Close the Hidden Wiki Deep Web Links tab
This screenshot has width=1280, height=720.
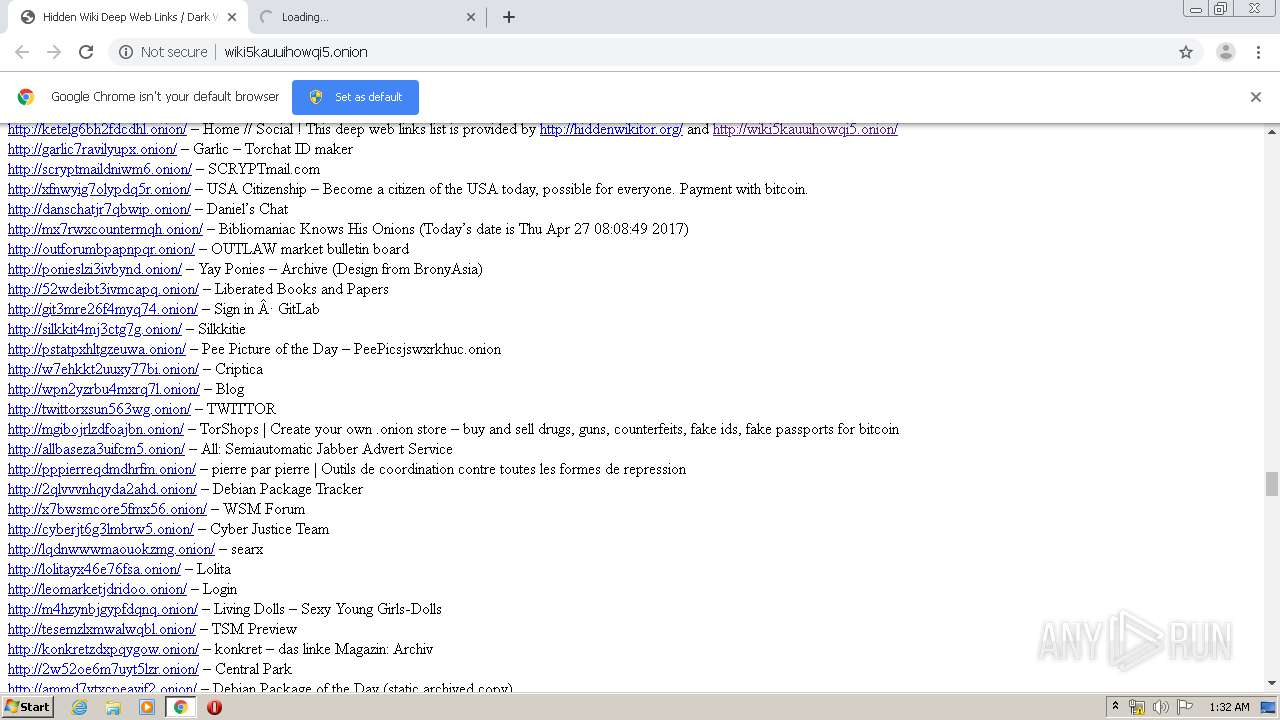(x=232, y=17)
